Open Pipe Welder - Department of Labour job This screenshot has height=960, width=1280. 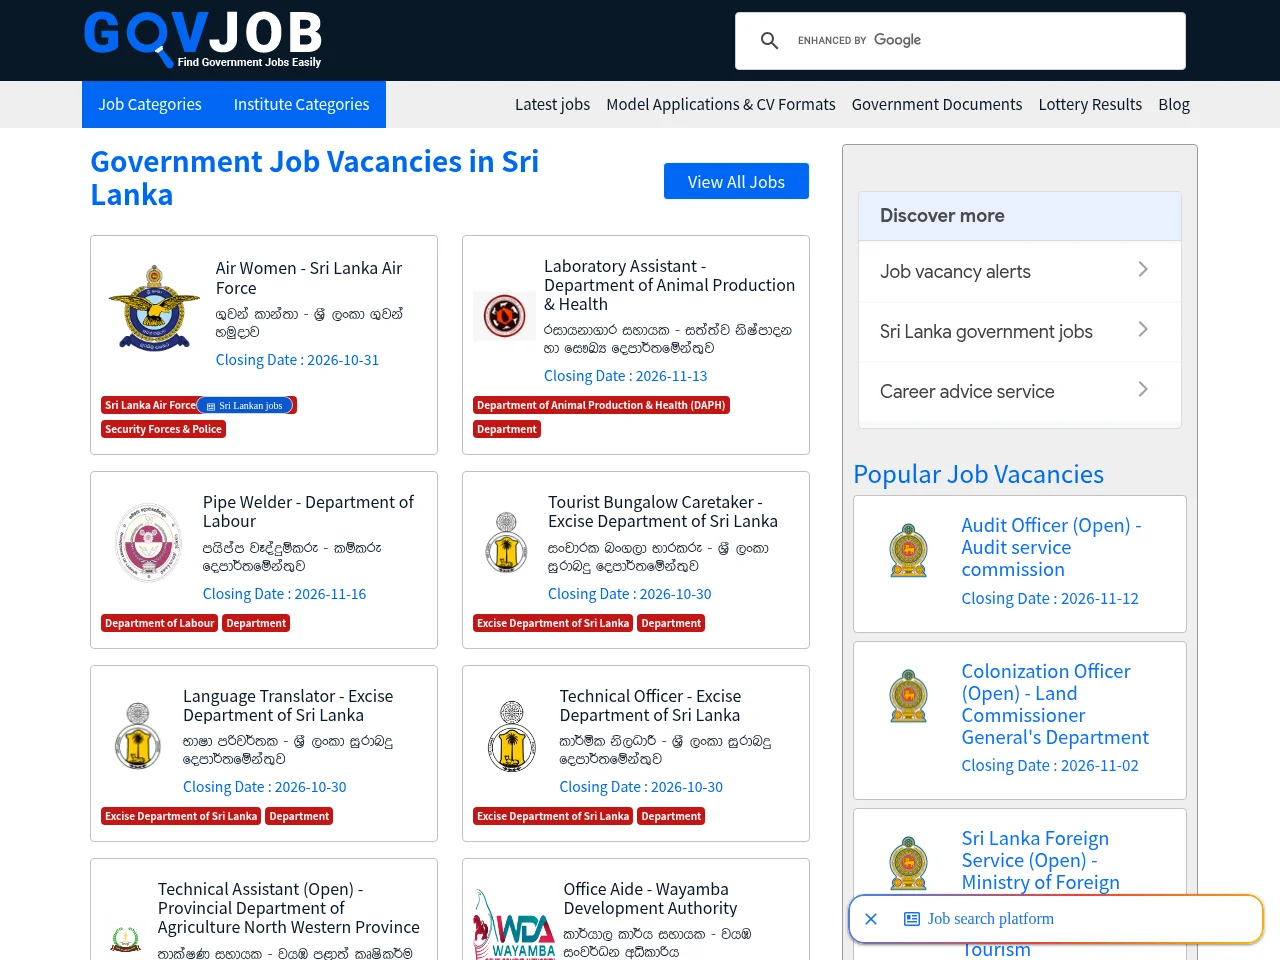tap(308, 511)
